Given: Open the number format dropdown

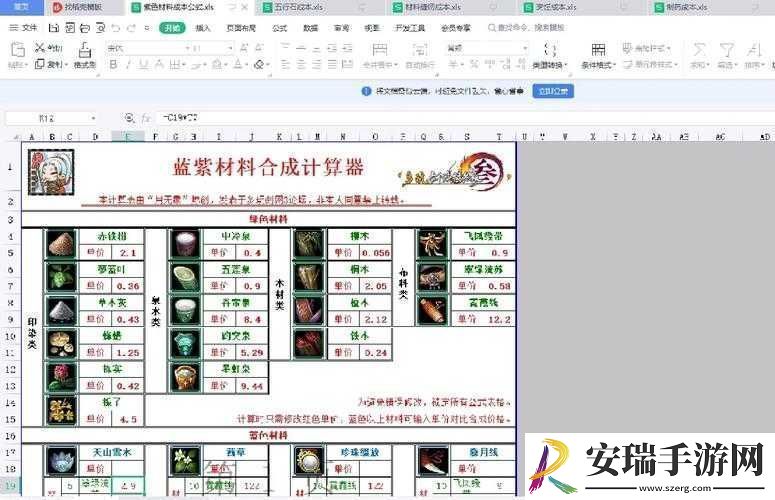Looking at the screenshot, I should (x=525, y=48).
